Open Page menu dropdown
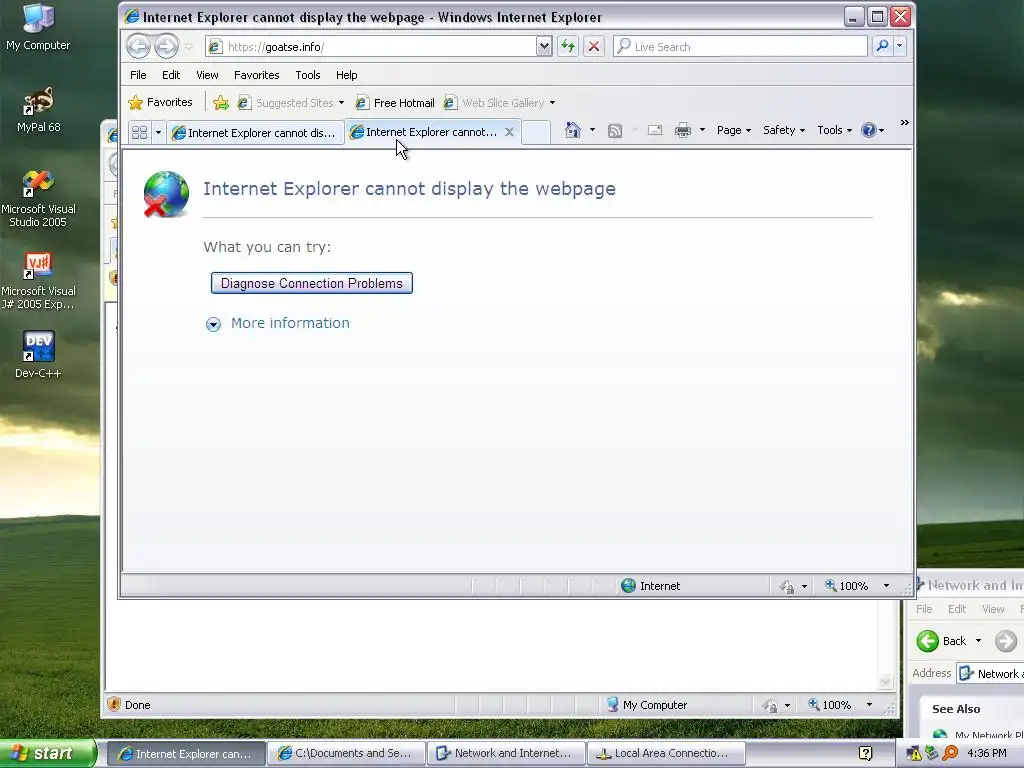The image size is (1024, 768). click(733, 130)
